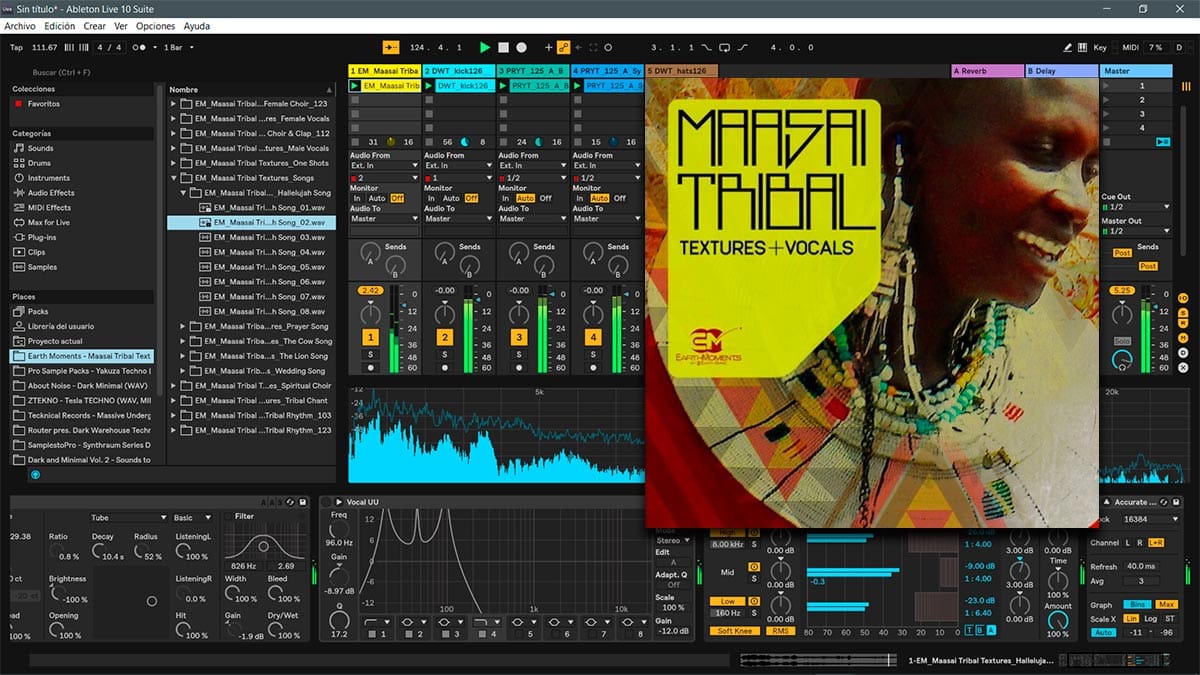The height and width of the screenshot is (675, 1200).
Task: Toggle the track 4 activator button
Action: point(592,338)
